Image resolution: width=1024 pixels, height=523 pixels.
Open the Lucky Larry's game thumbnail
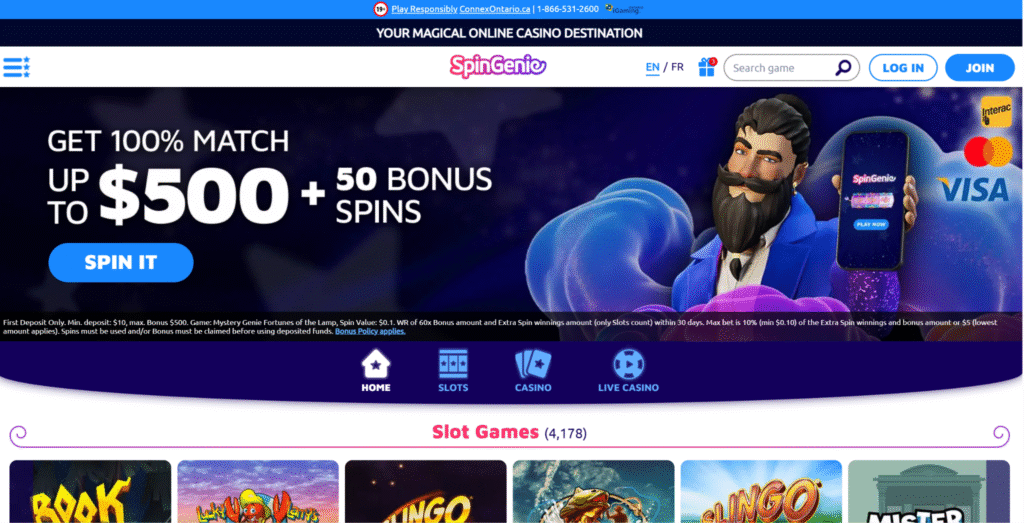pyautogui.click(x=258, y=491)
